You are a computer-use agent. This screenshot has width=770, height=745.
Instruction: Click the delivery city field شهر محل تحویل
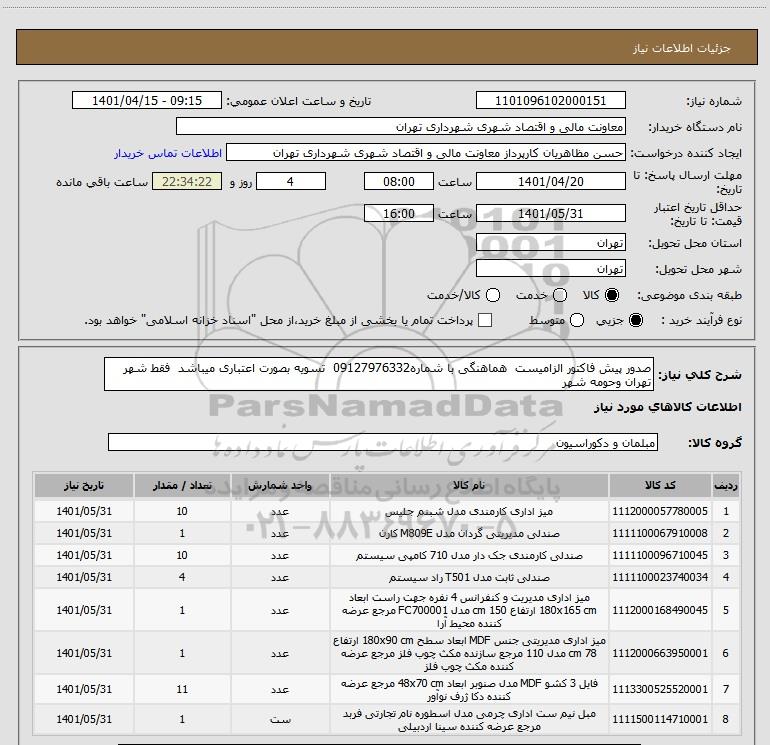point(550,269)
